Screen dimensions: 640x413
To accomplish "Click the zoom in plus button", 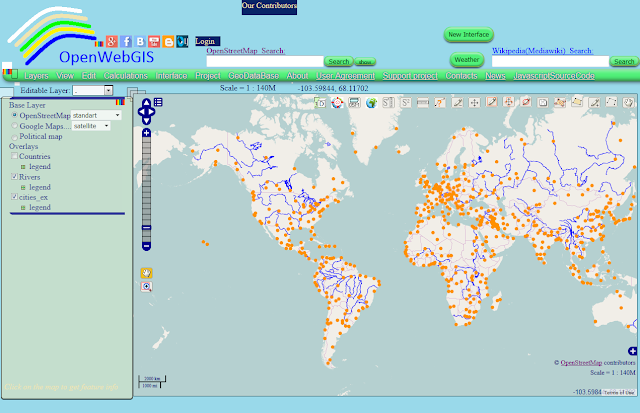I will (x=146, y=133).
